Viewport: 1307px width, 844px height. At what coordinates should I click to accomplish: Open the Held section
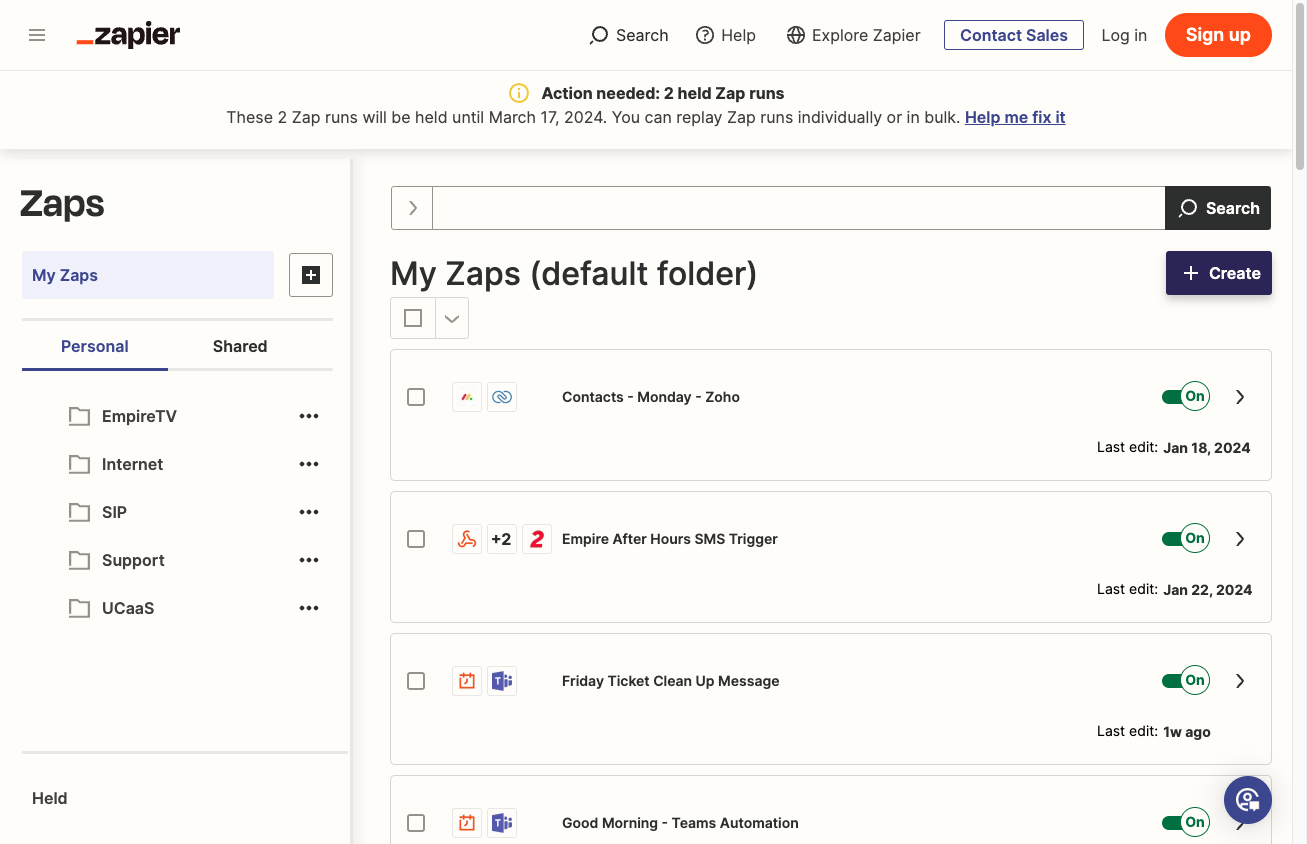point(50,798)
